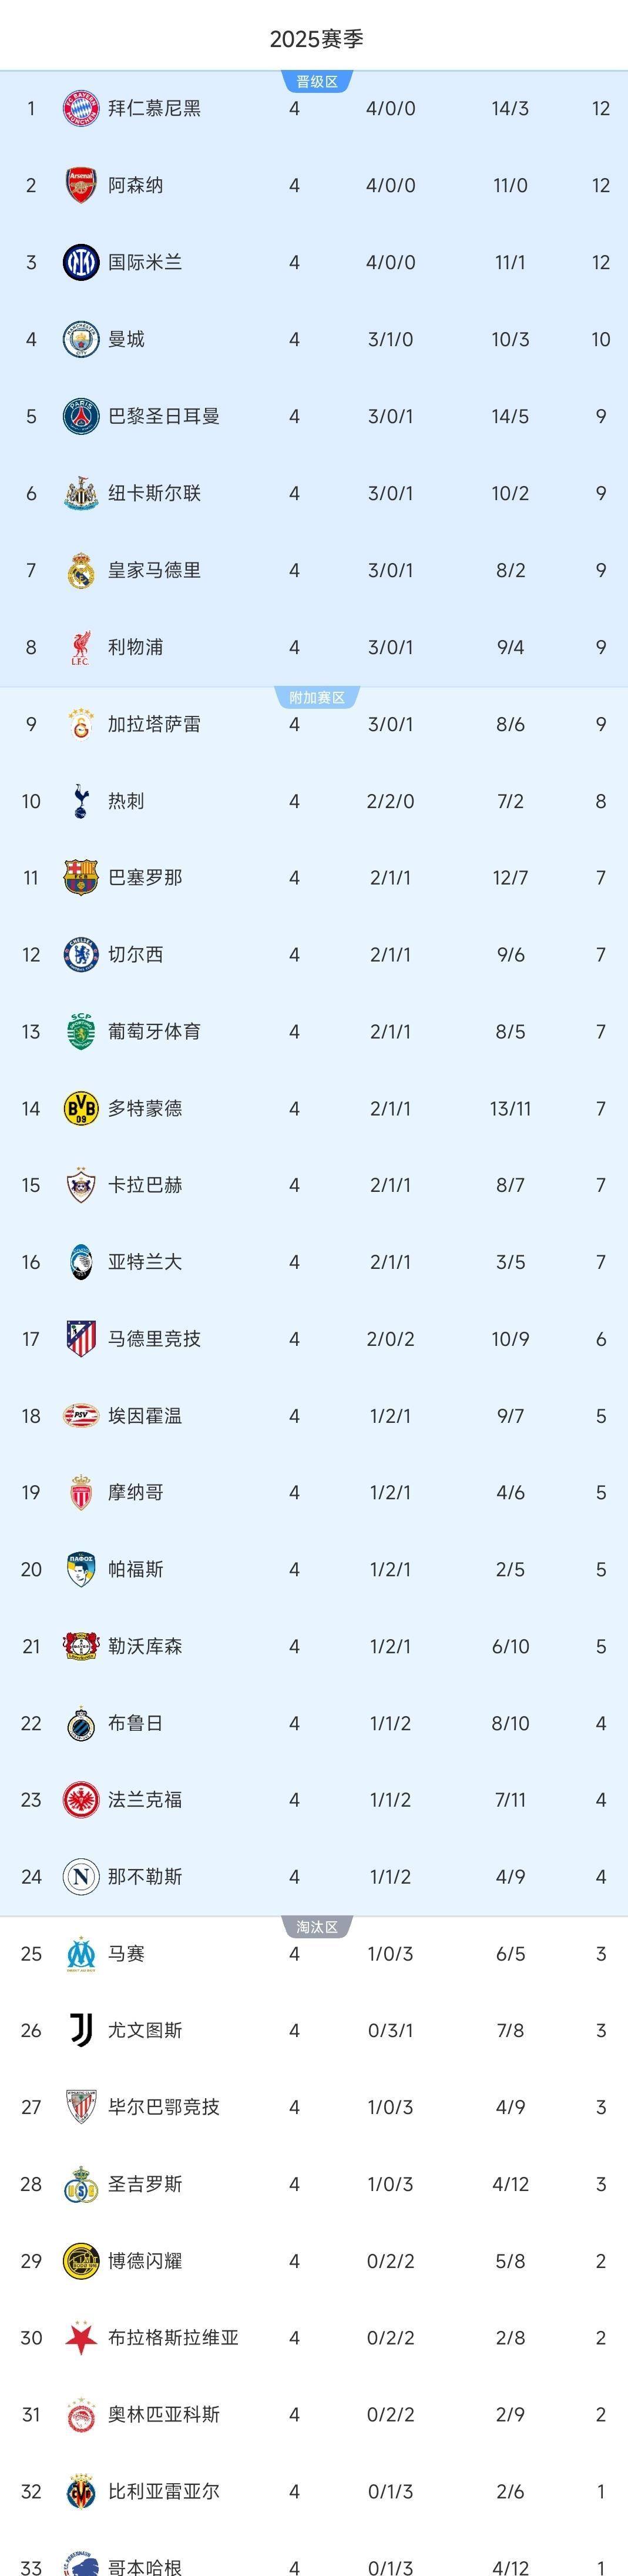Click the Juventus logo
Image resolution: width=628 pixels, height=2576 pixels.
point(81,2030)
